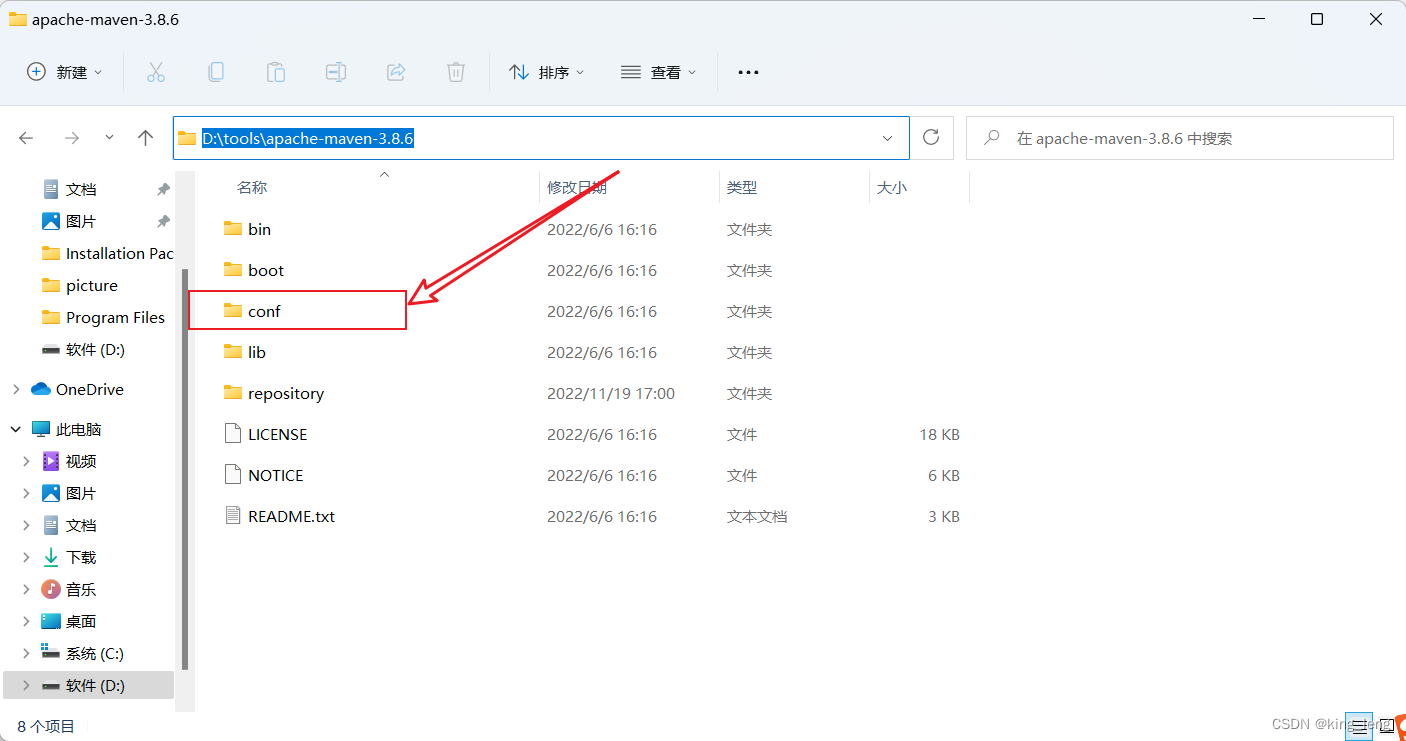The height and width of the screenshot is (741, 1406).
Task: Click the Share icon in toolbar
Action: (395, 72)
